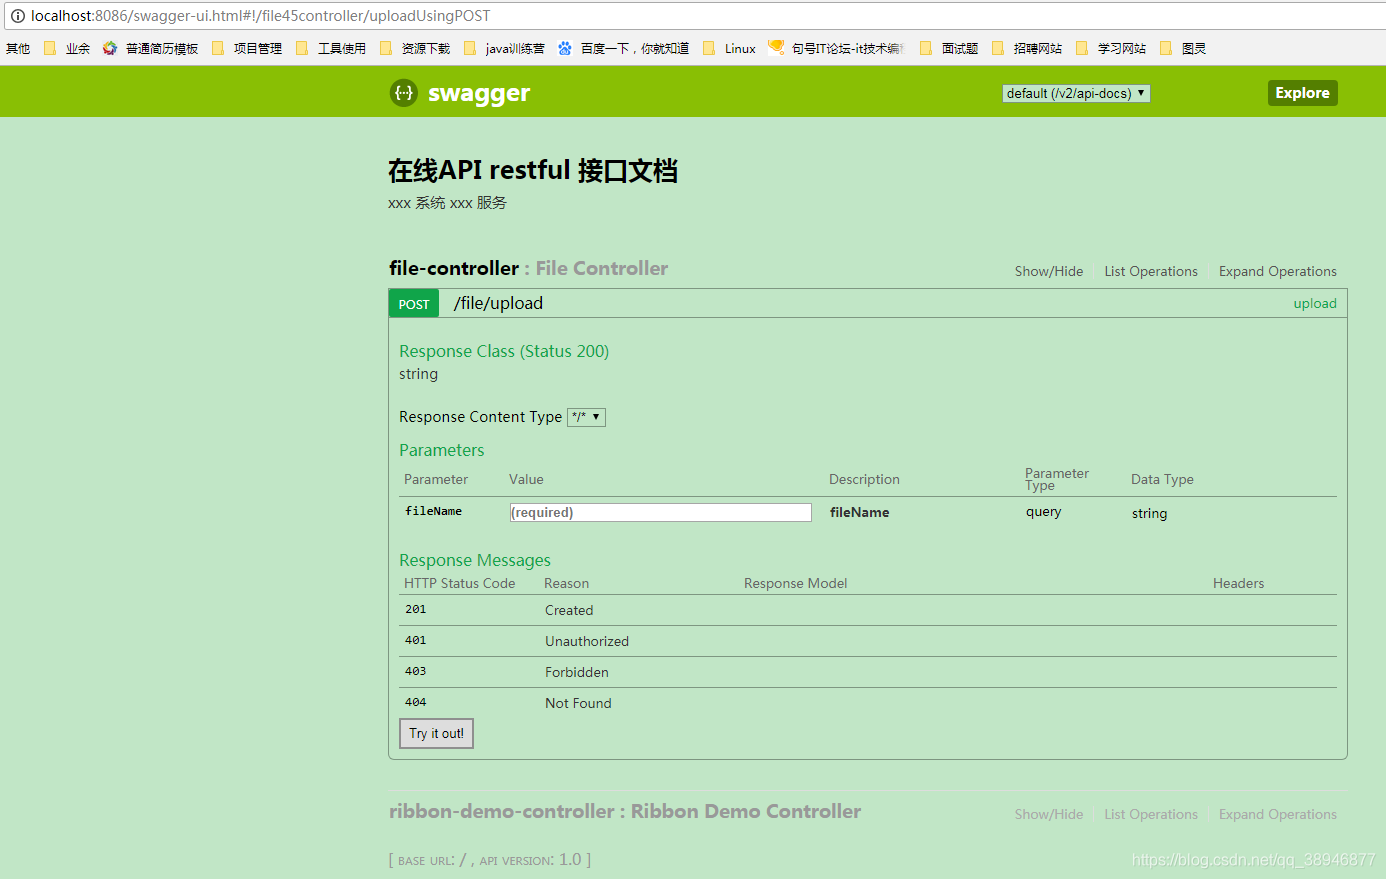Viewport: 1386px width, 879px height.
Task: Click List Operations for file-controller
Action: (x=1151, y=271)
